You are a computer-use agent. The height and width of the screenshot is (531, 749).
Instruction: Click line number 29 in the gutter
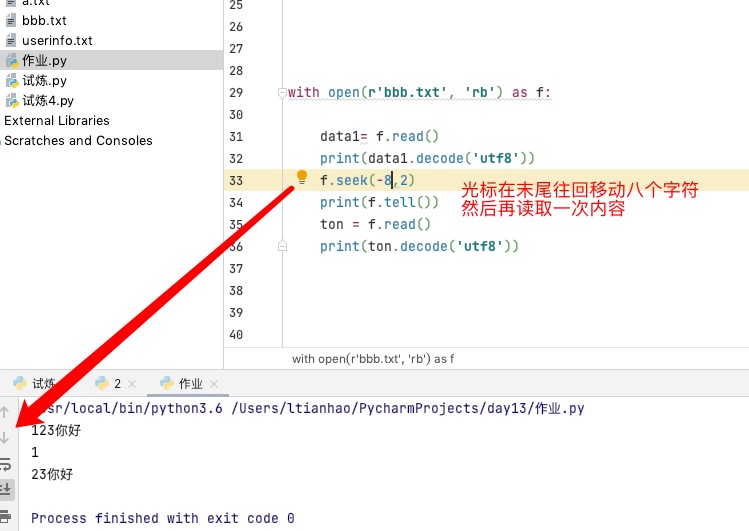(236, 93)
